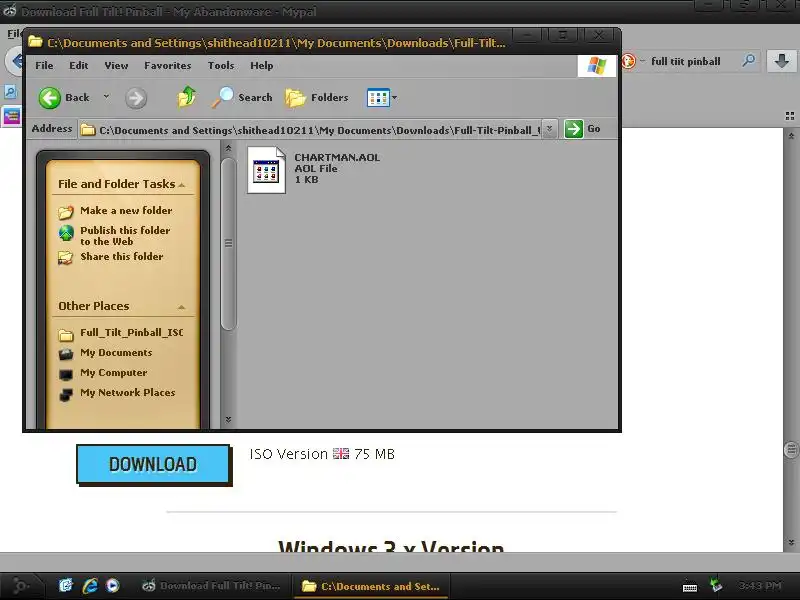Open the Full_Tilt_Pinball_ISO folder link

(132, 333)
